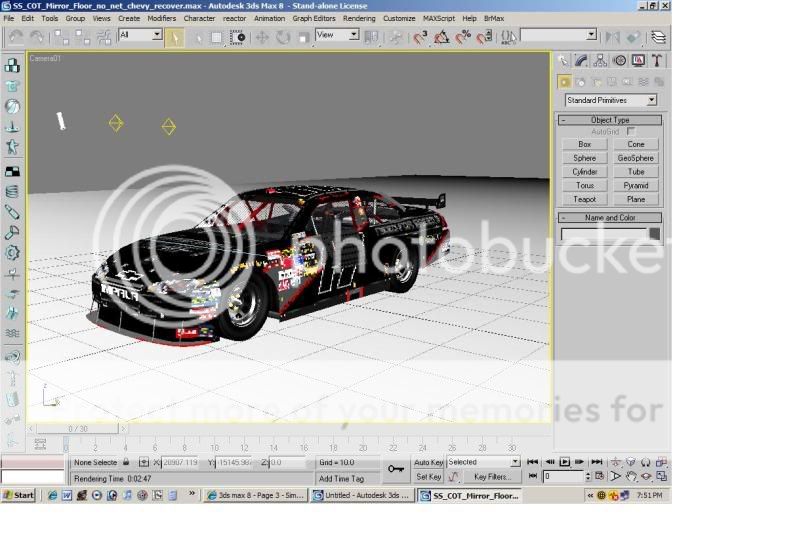The image size is (799, 553).
Task: Click the object color swatch
Action: [655, 234]
